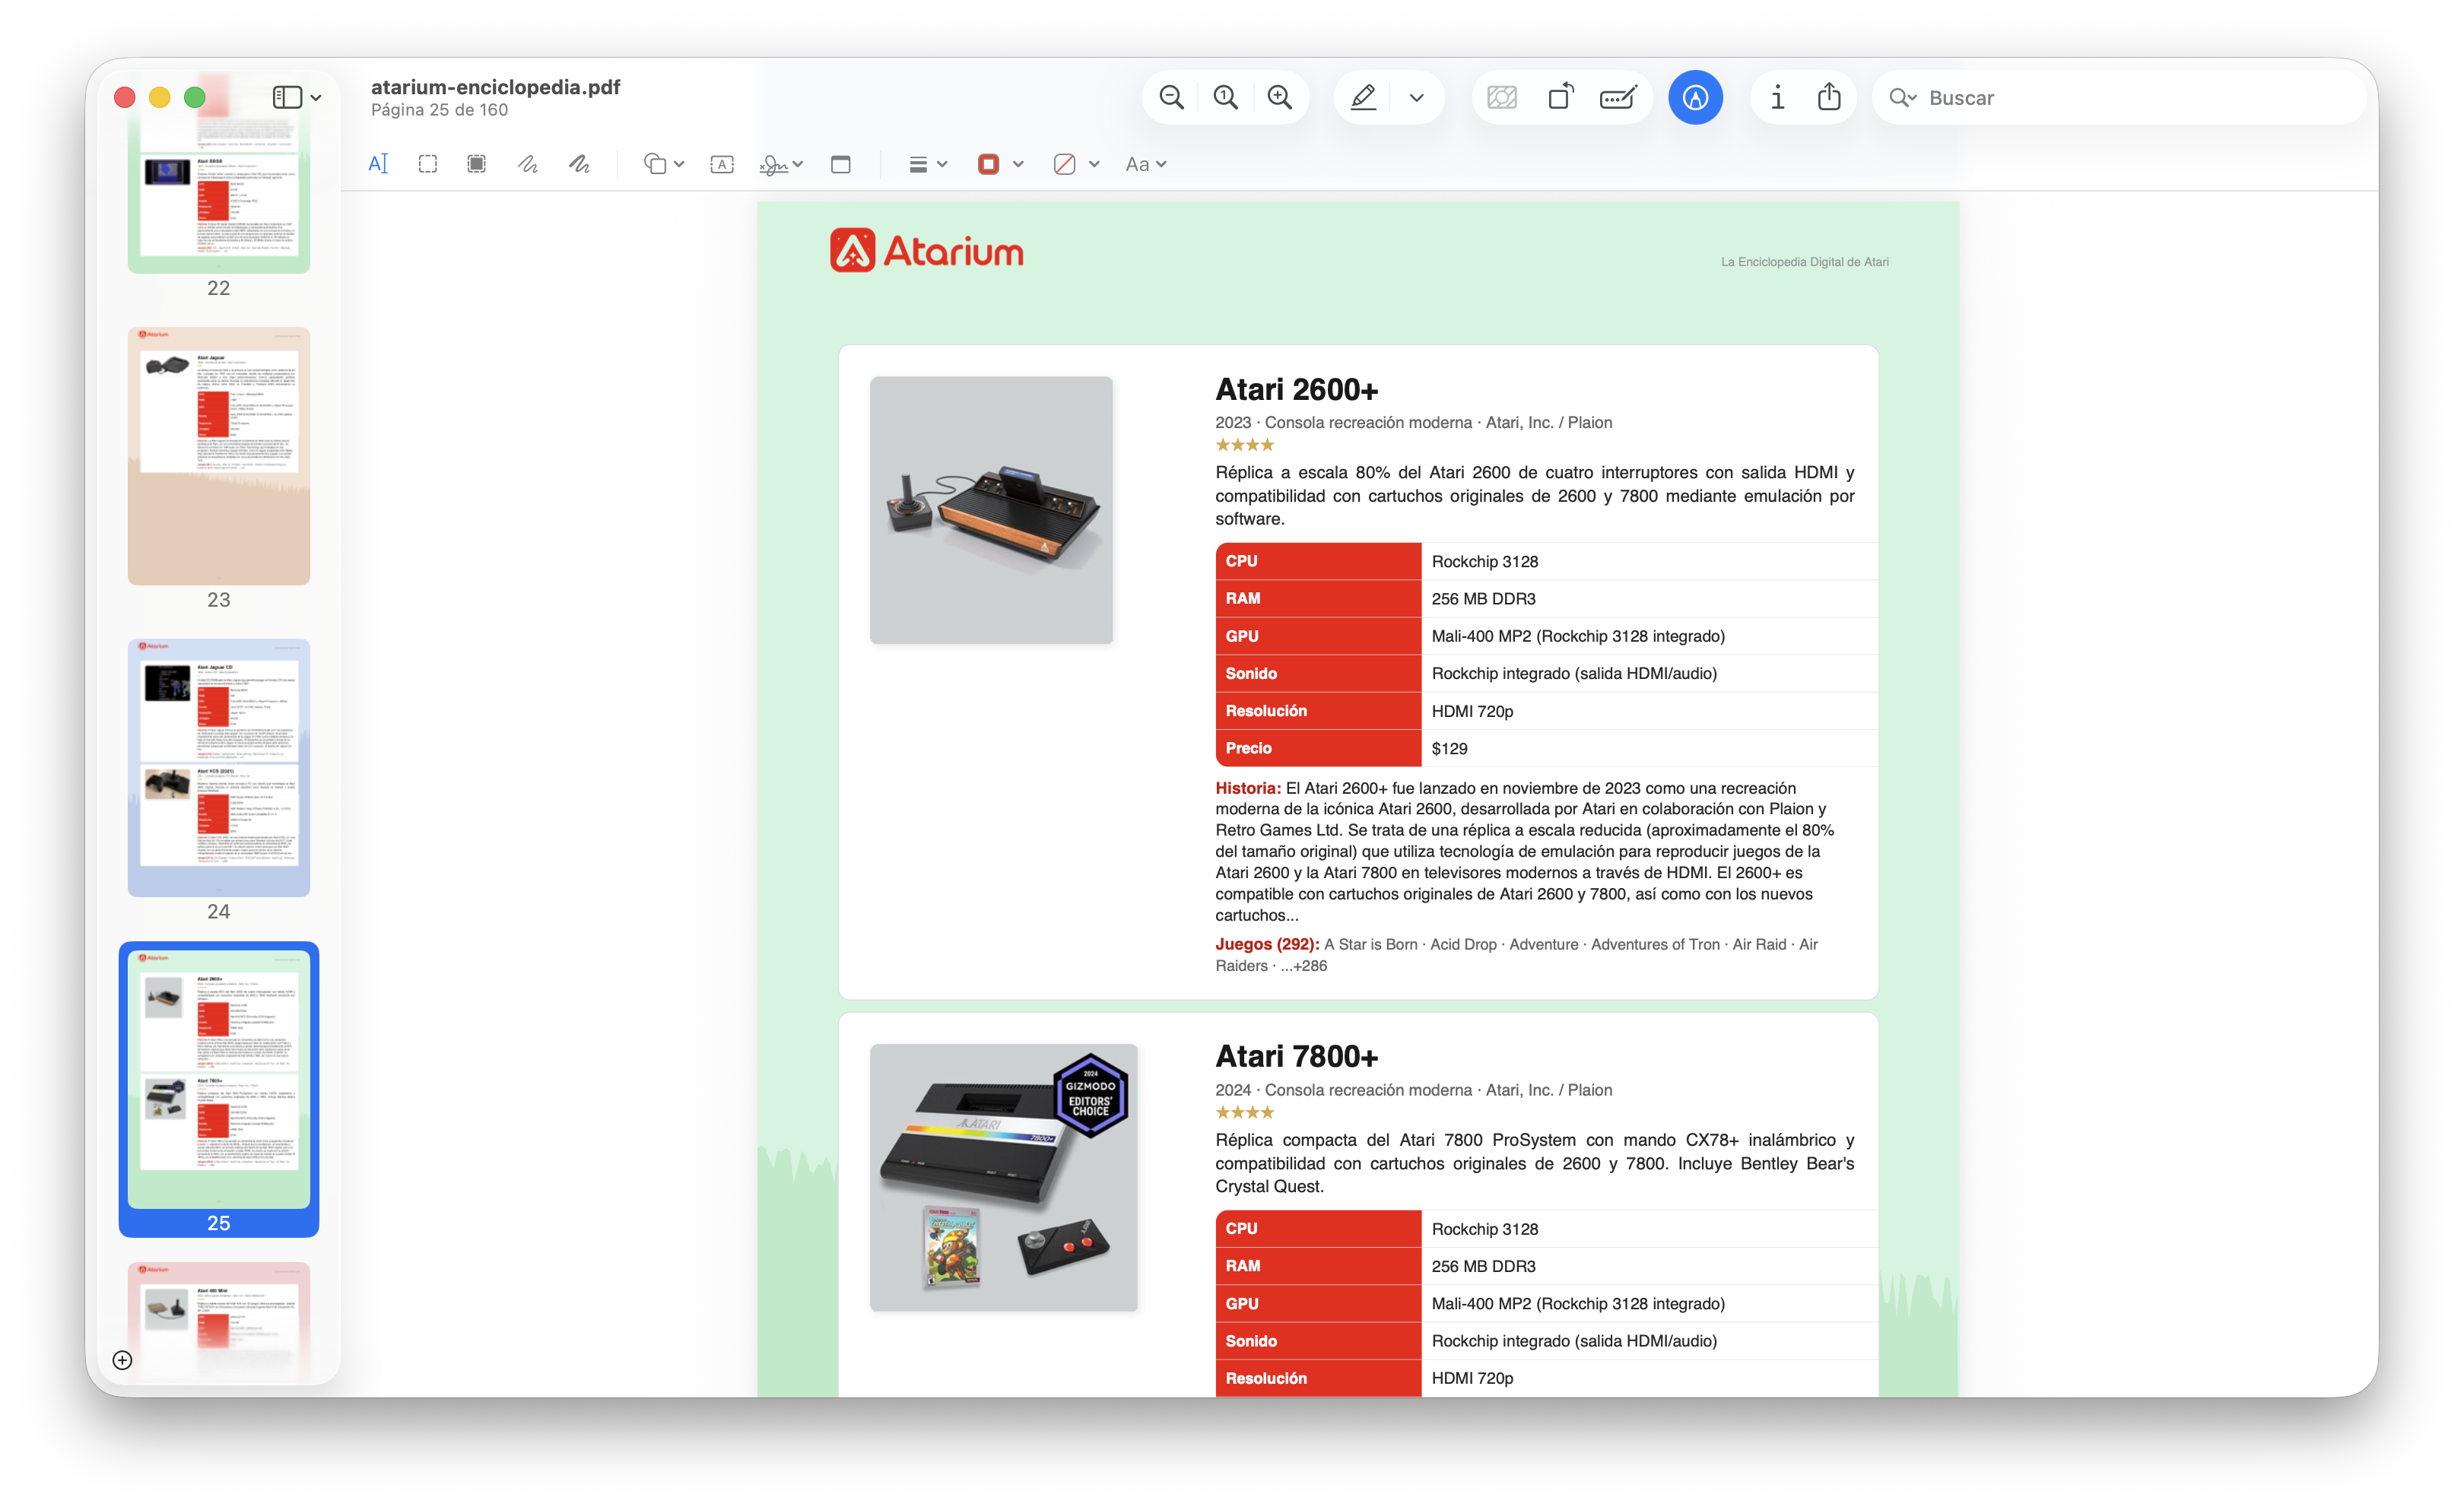The width and height of the screenshot is (2464, 1510).
Task: Toggle the highlight pen tool
Action: [x=1364, y=97]
